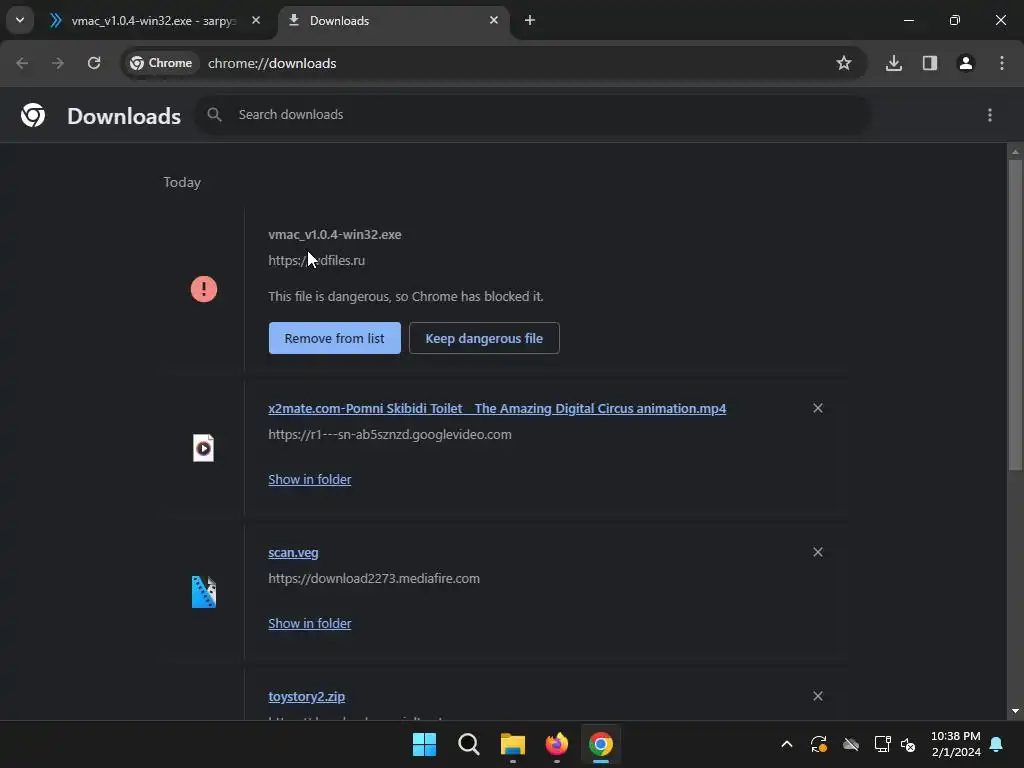1024x768 pixels.
Task: Open the x2mate.com Pomni Skibidi Toilet mp4 link
Action: click(x=497, y=409)
